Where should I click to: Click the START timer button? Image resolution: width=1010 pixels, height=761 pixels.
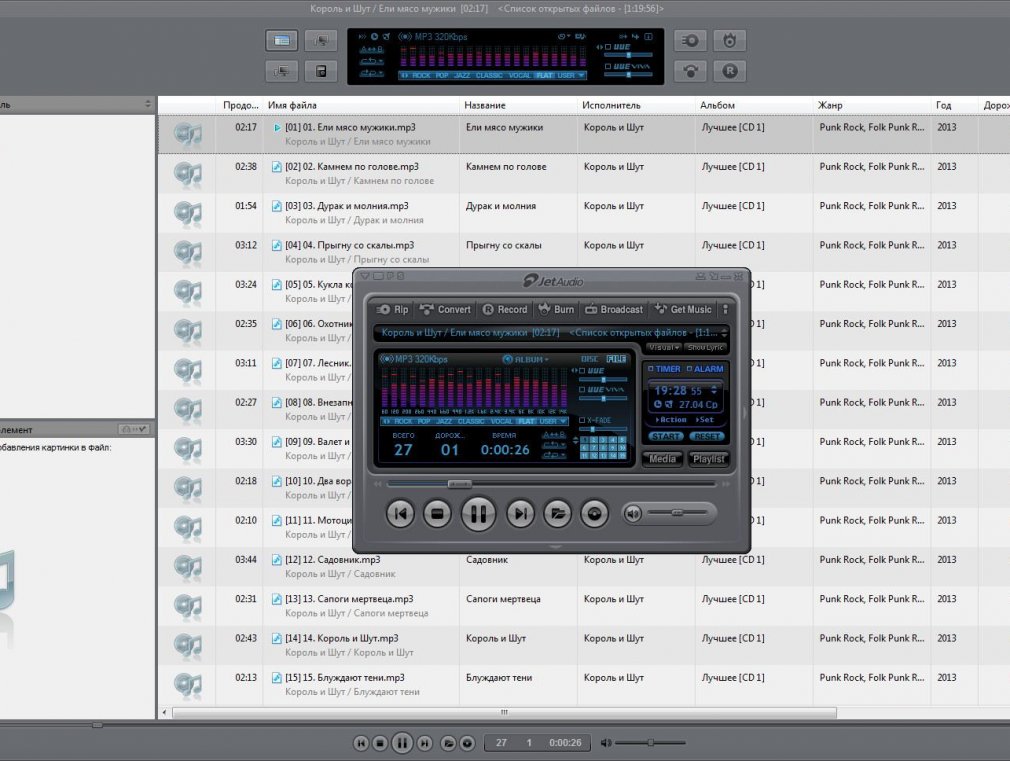tap(666, 436)
